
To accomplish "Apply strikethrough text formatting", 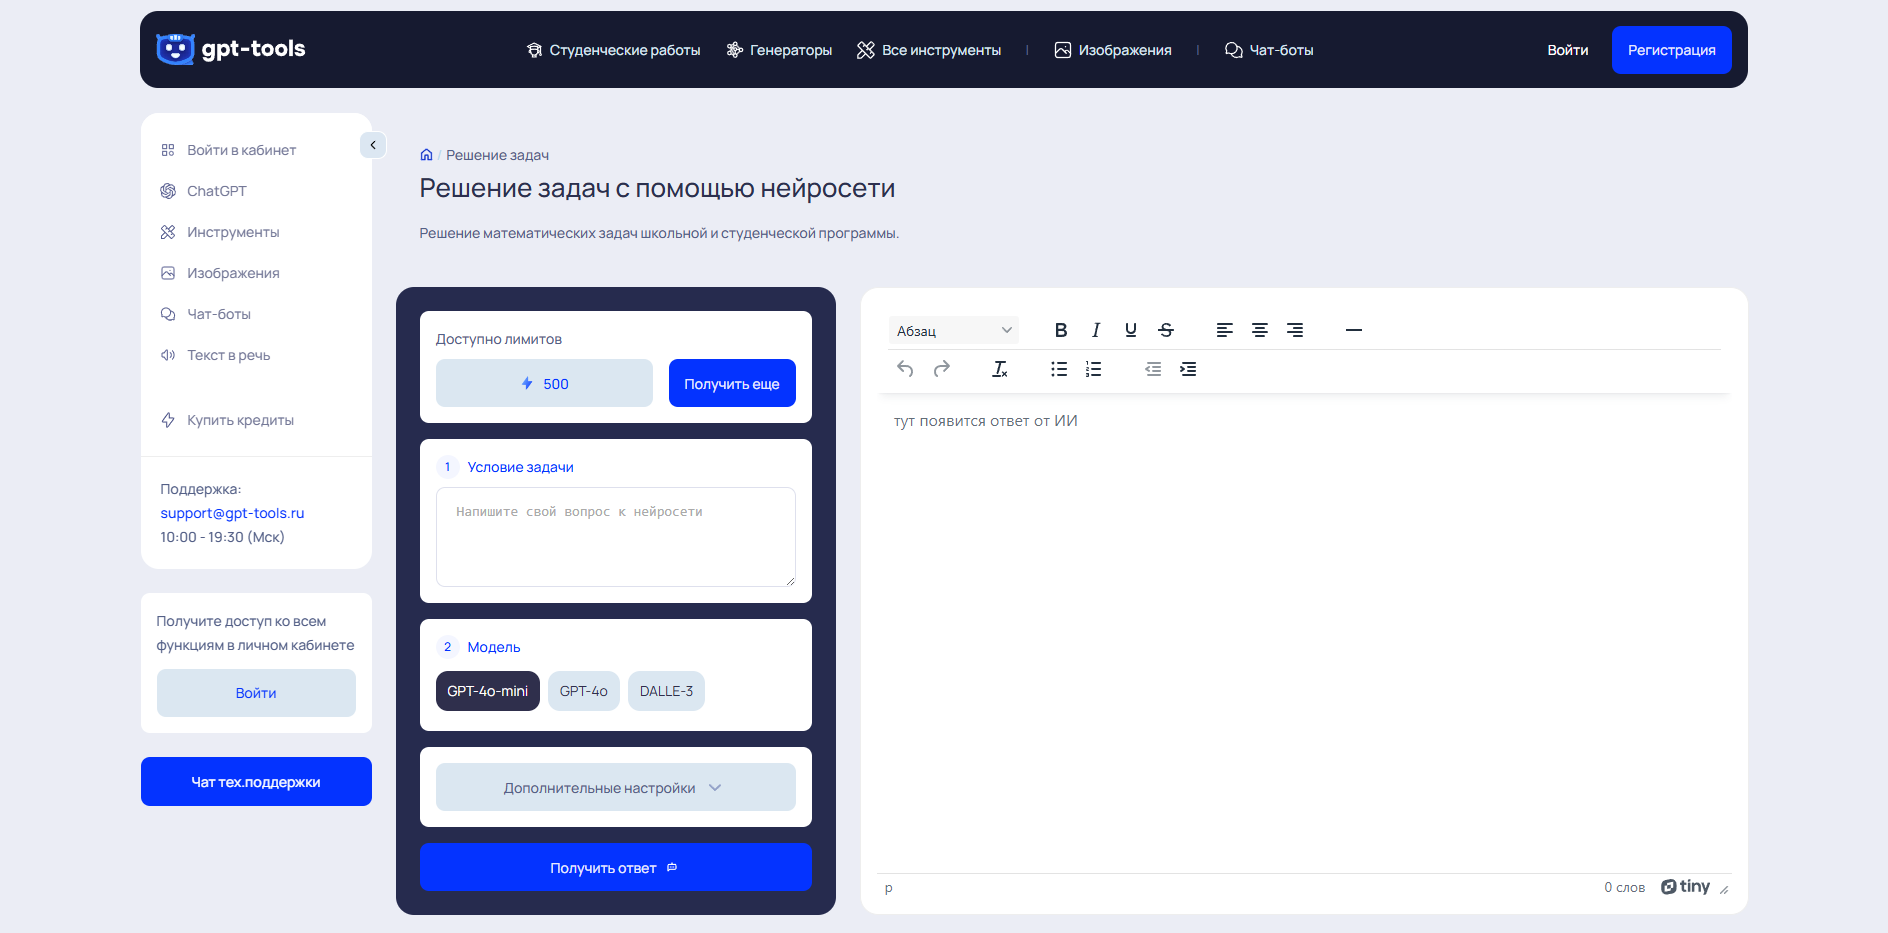I will coord(1166,330).
